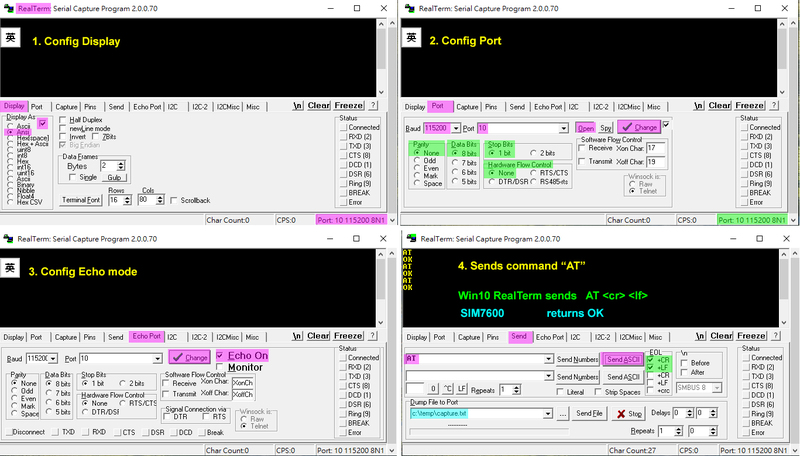Viewport: 800px width, 456px height.
Task: Expand the second send-string dropdown below AT
Action: [548, 376]
